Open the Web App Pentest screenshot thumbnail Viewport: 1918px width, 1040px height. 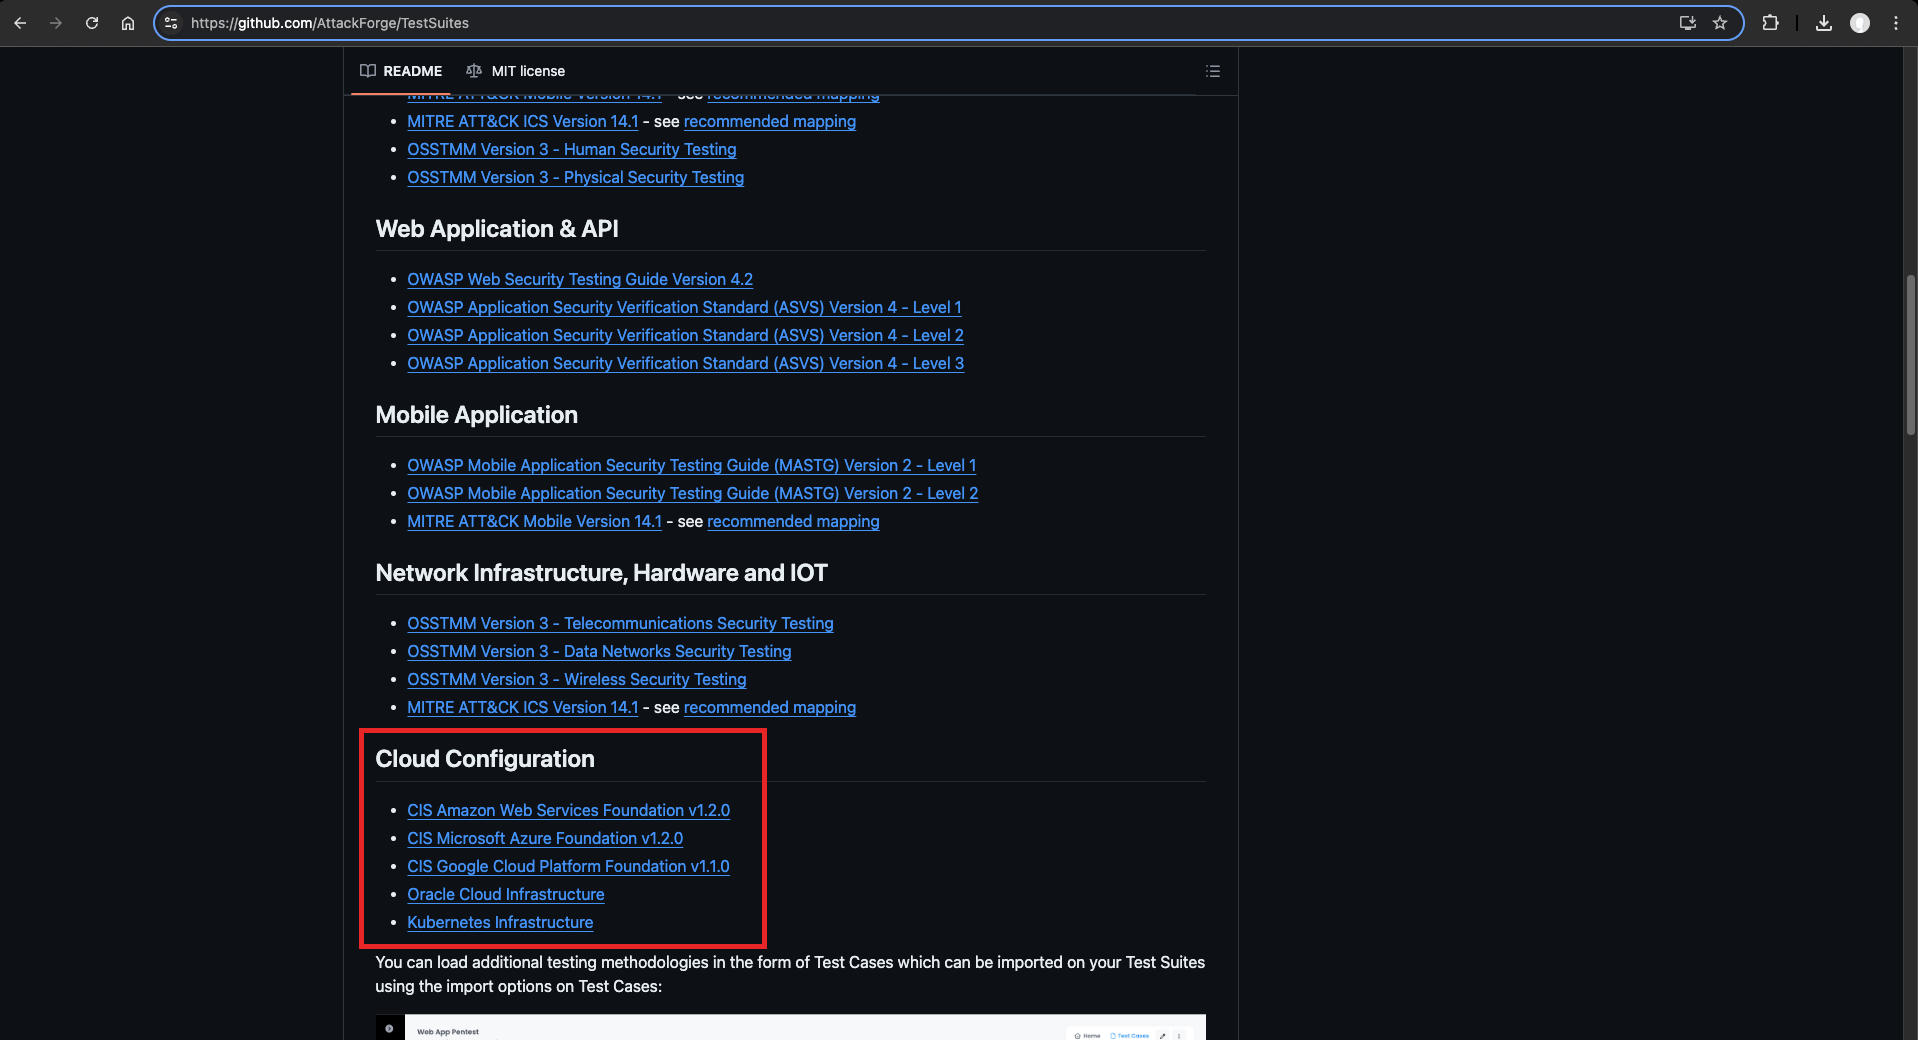tap(790, 1027)
